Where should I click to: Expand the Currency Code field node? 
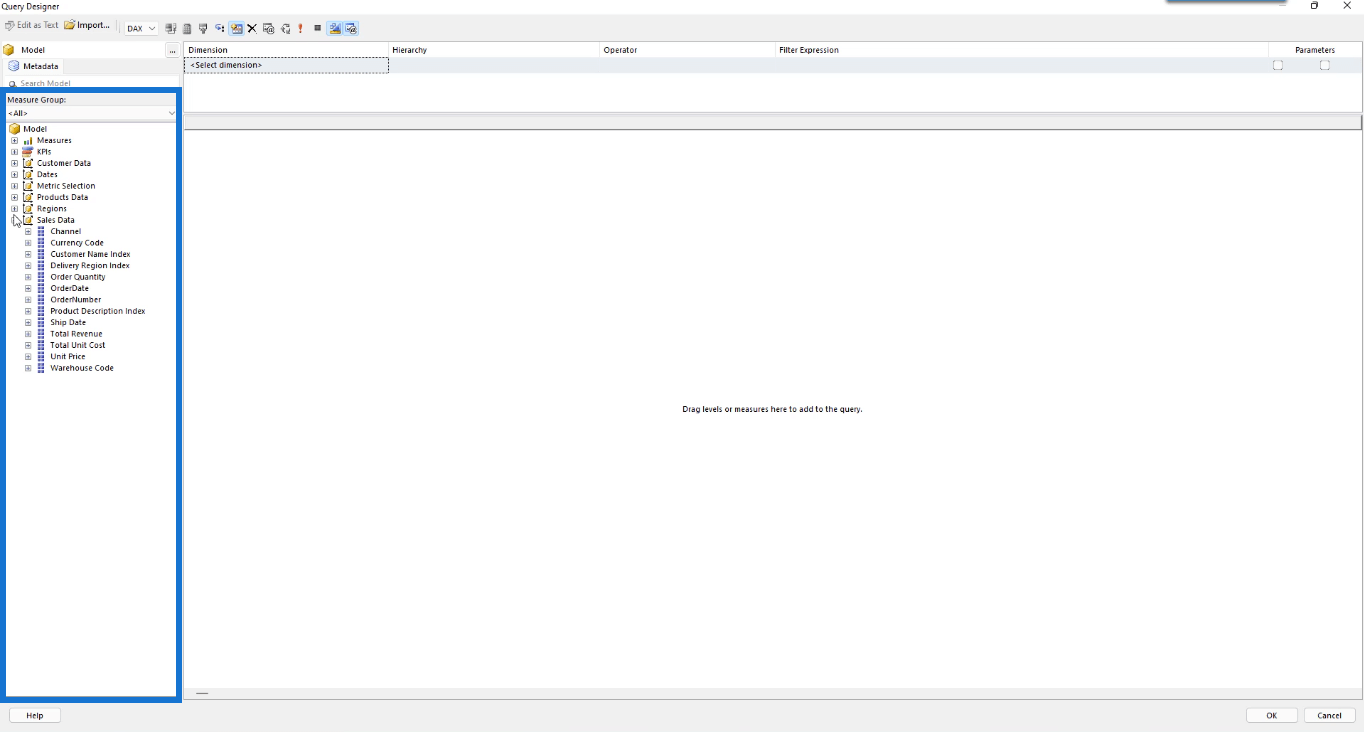28,243
